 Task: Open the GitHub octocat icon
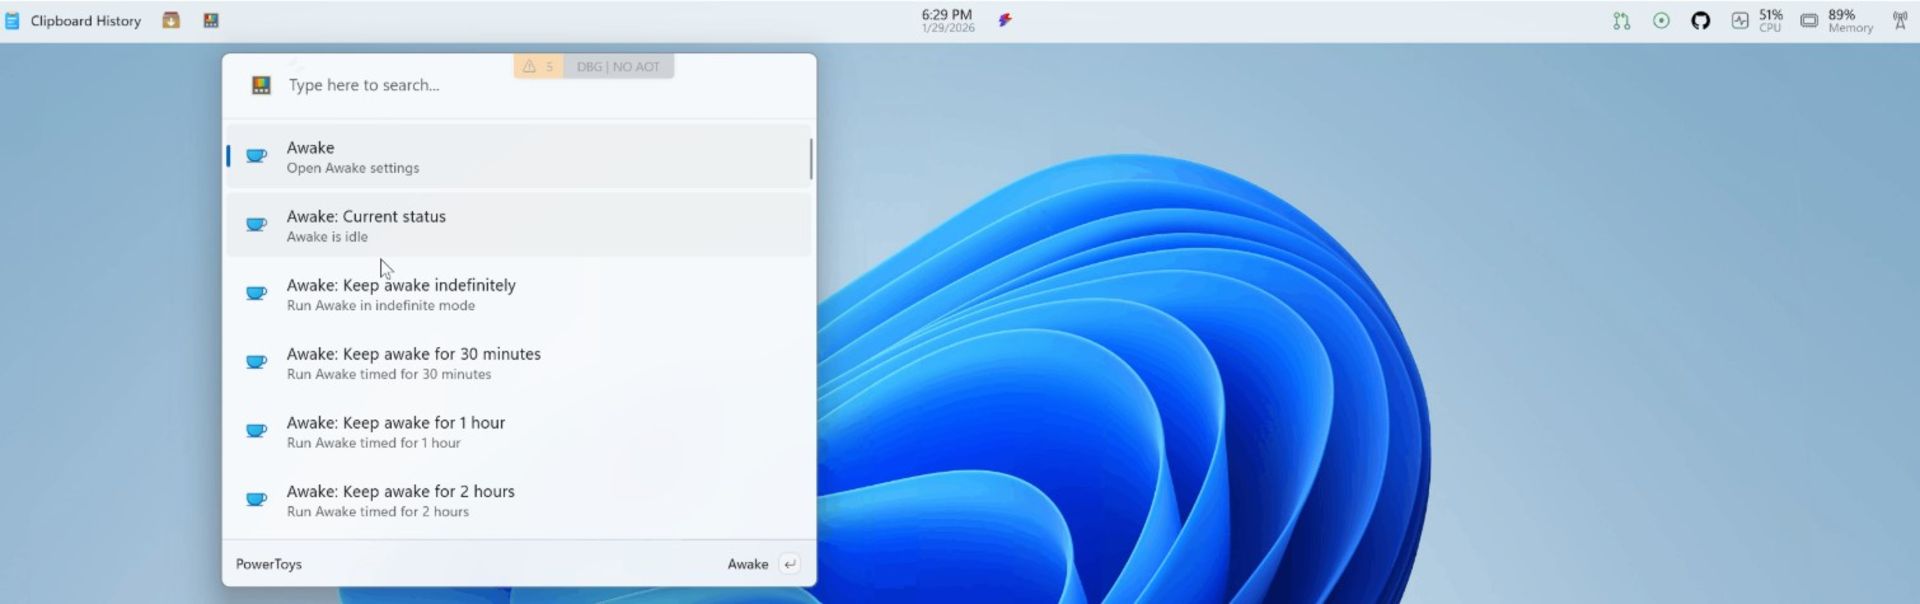(1700, 20)
